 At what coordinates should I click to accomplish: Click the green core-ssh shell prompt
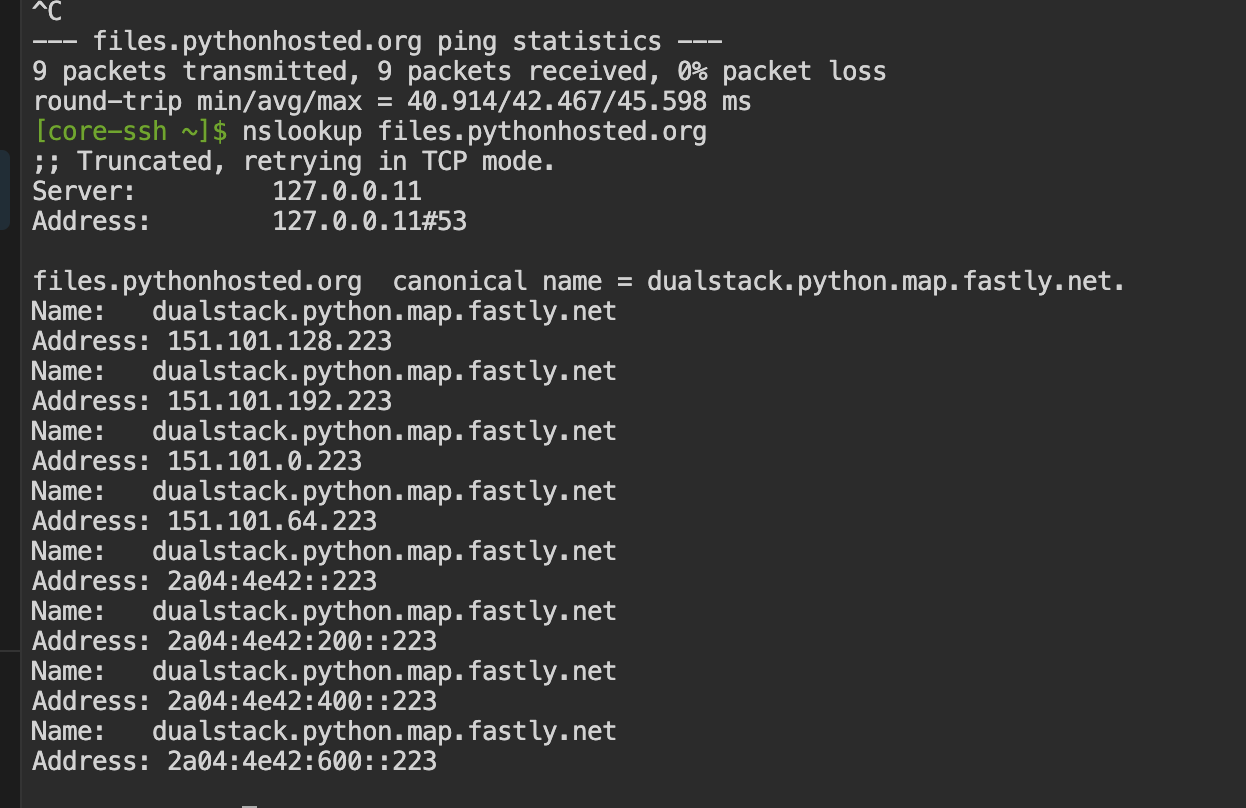(x=131, y=131)
